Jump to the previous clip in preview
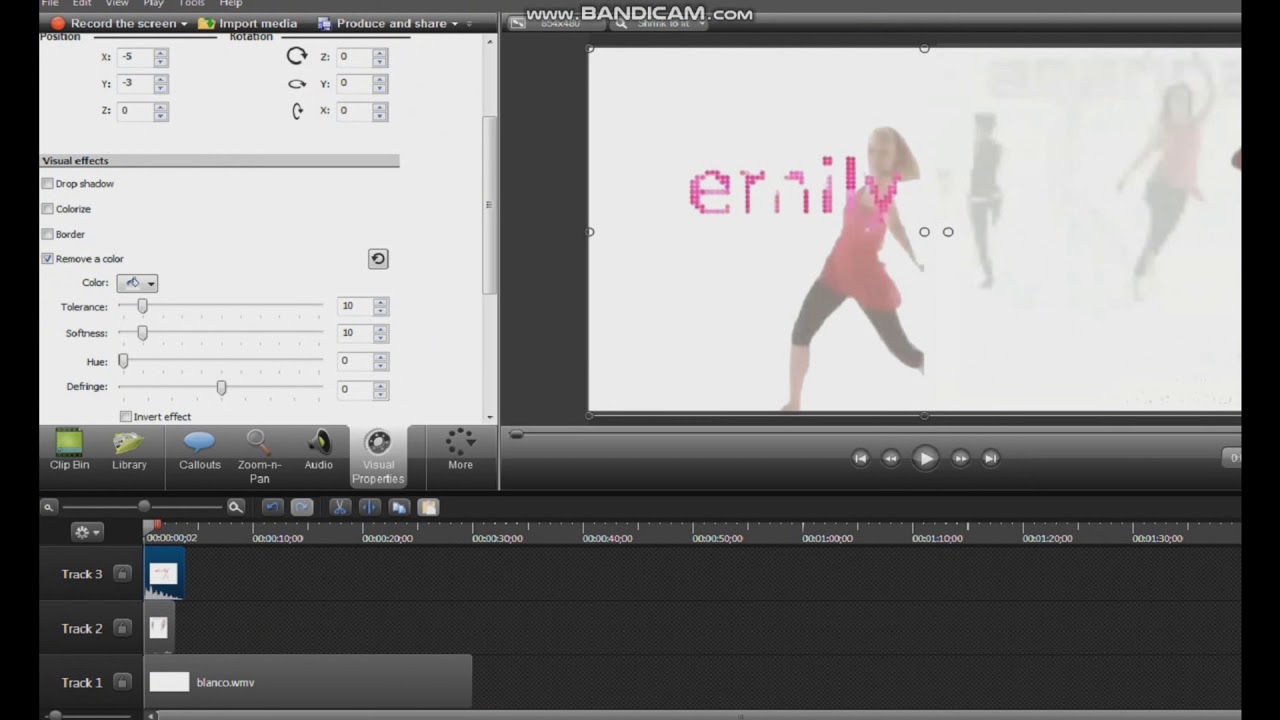1280x720 pixels. [x=860, y=458]
